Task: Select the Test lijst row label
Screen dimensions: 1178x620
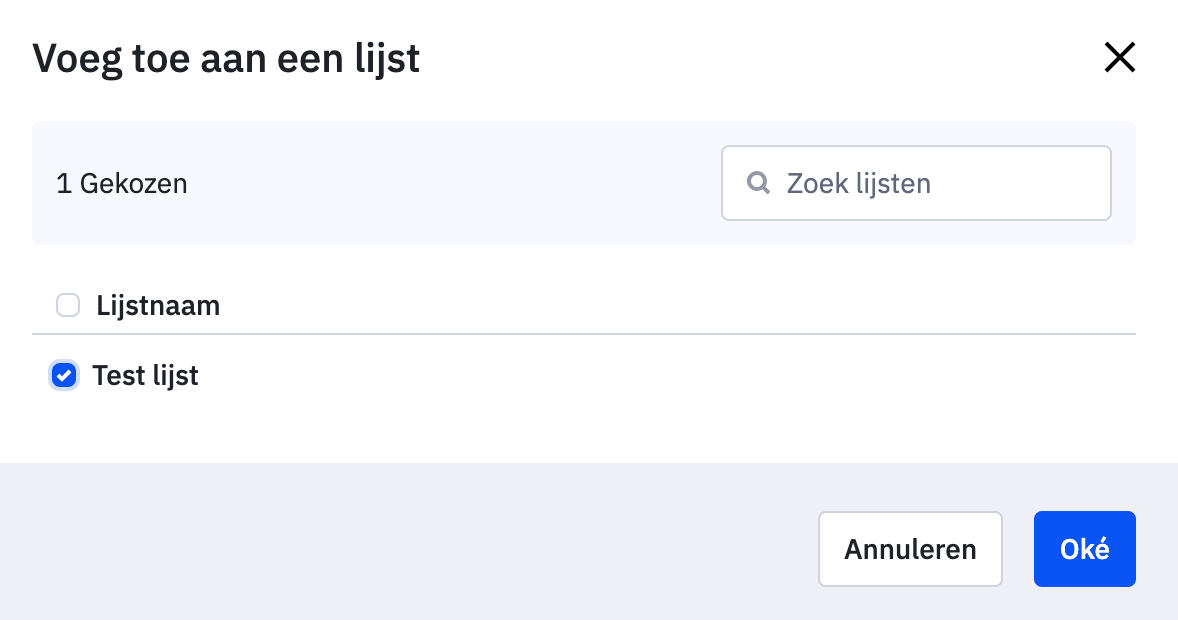Action: pos(145,375)
